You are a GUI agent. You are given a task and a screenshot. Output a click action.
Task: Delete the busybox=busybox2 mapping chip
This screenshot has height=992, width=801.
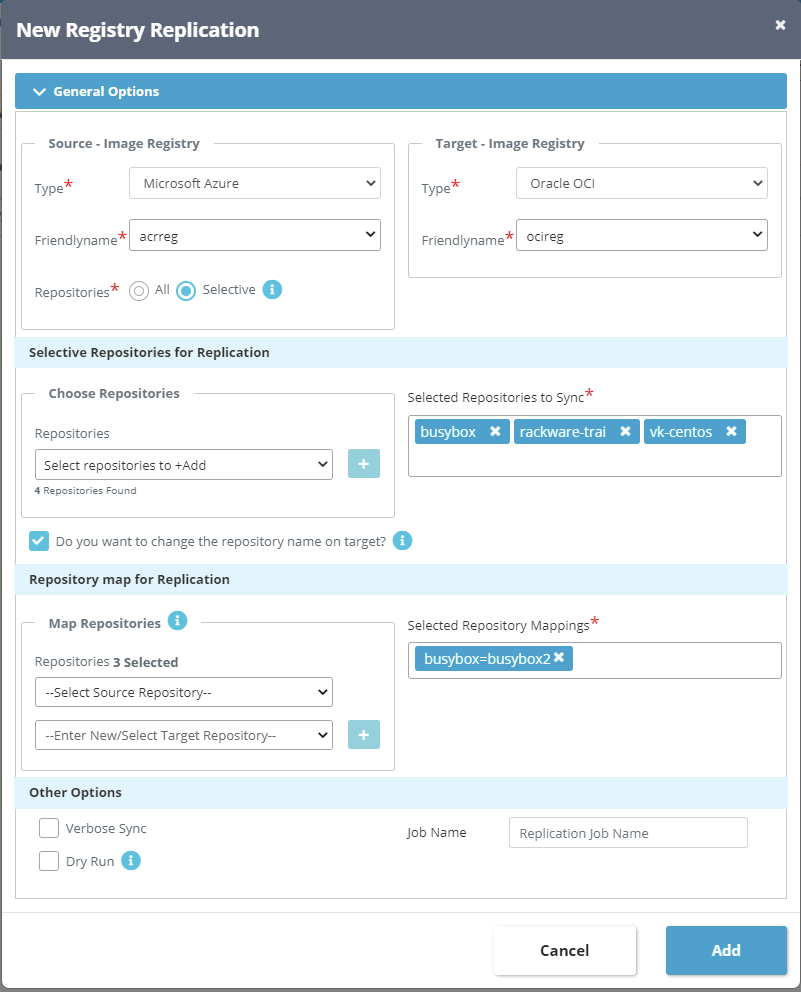[x=560, y=660]
